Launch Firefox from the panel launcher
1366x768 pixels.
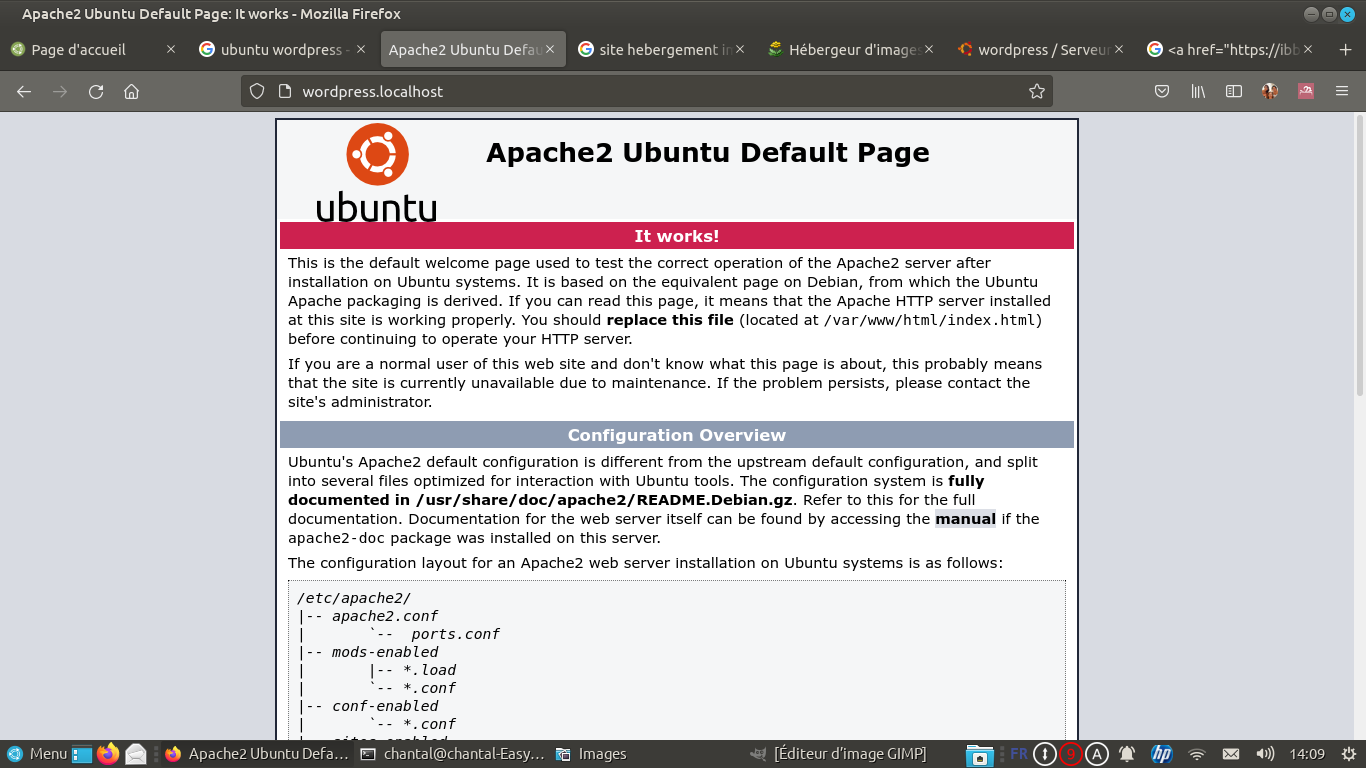[109, 754]
